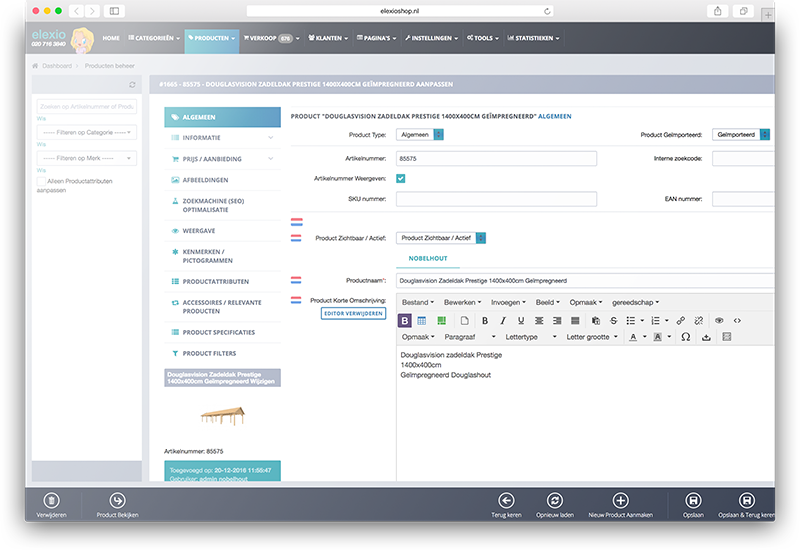Click the Productnaam input field
Viewport: 800px width, 550px height.
585,281
